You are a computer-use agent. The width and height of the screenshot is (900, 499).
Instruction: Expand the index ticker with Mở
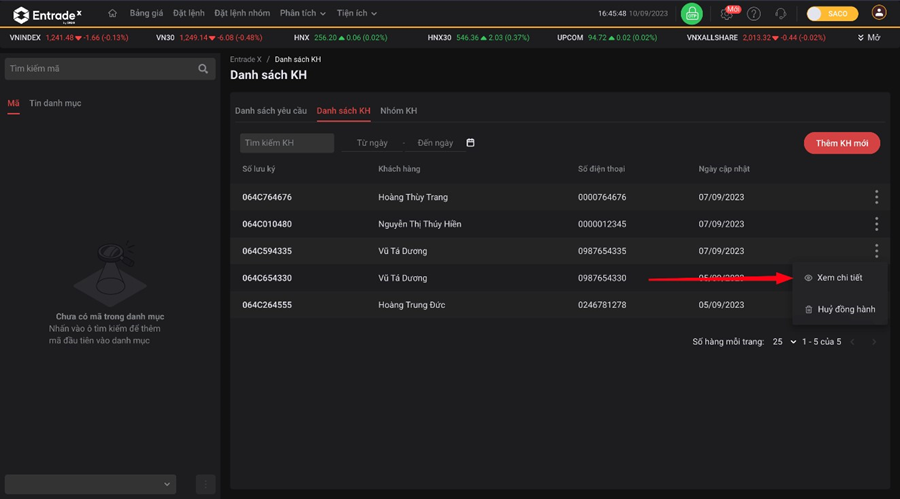[x=868, y=37]
